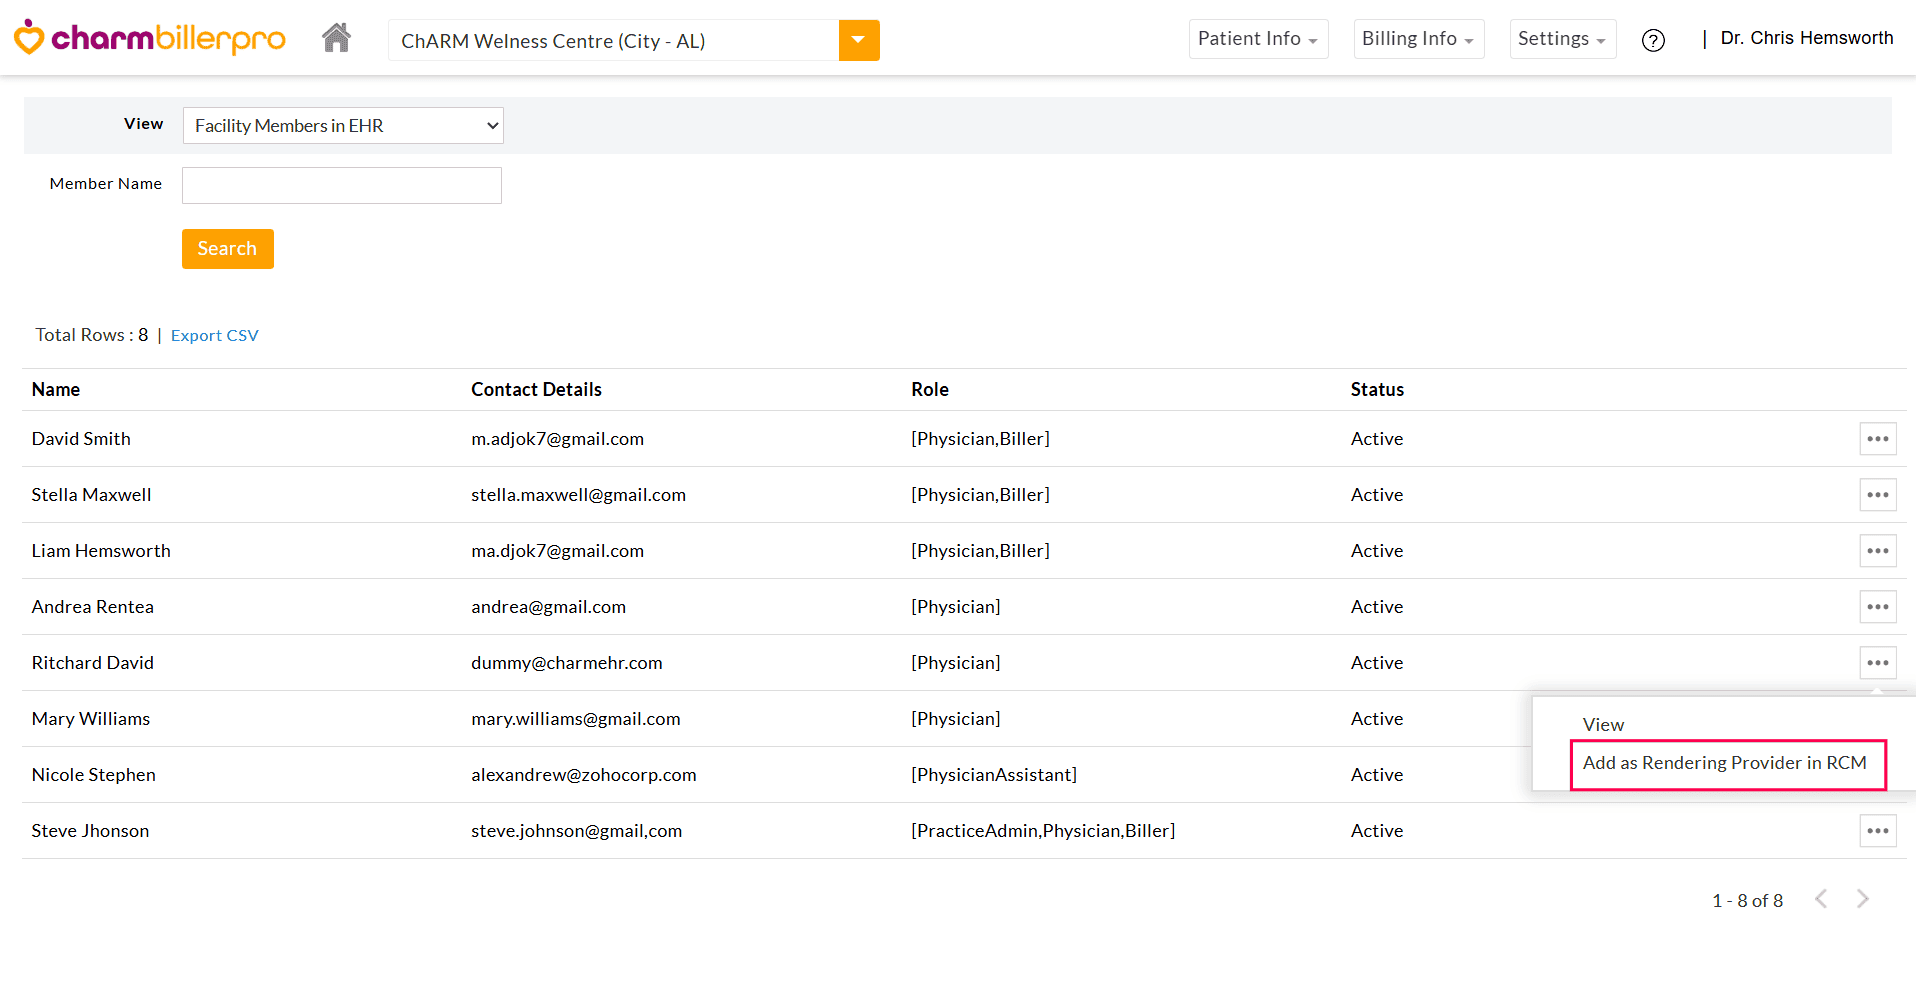Select View in the context menu
The height and width of the screenshot is (983, 1916).
click(x=1603, y=725)
